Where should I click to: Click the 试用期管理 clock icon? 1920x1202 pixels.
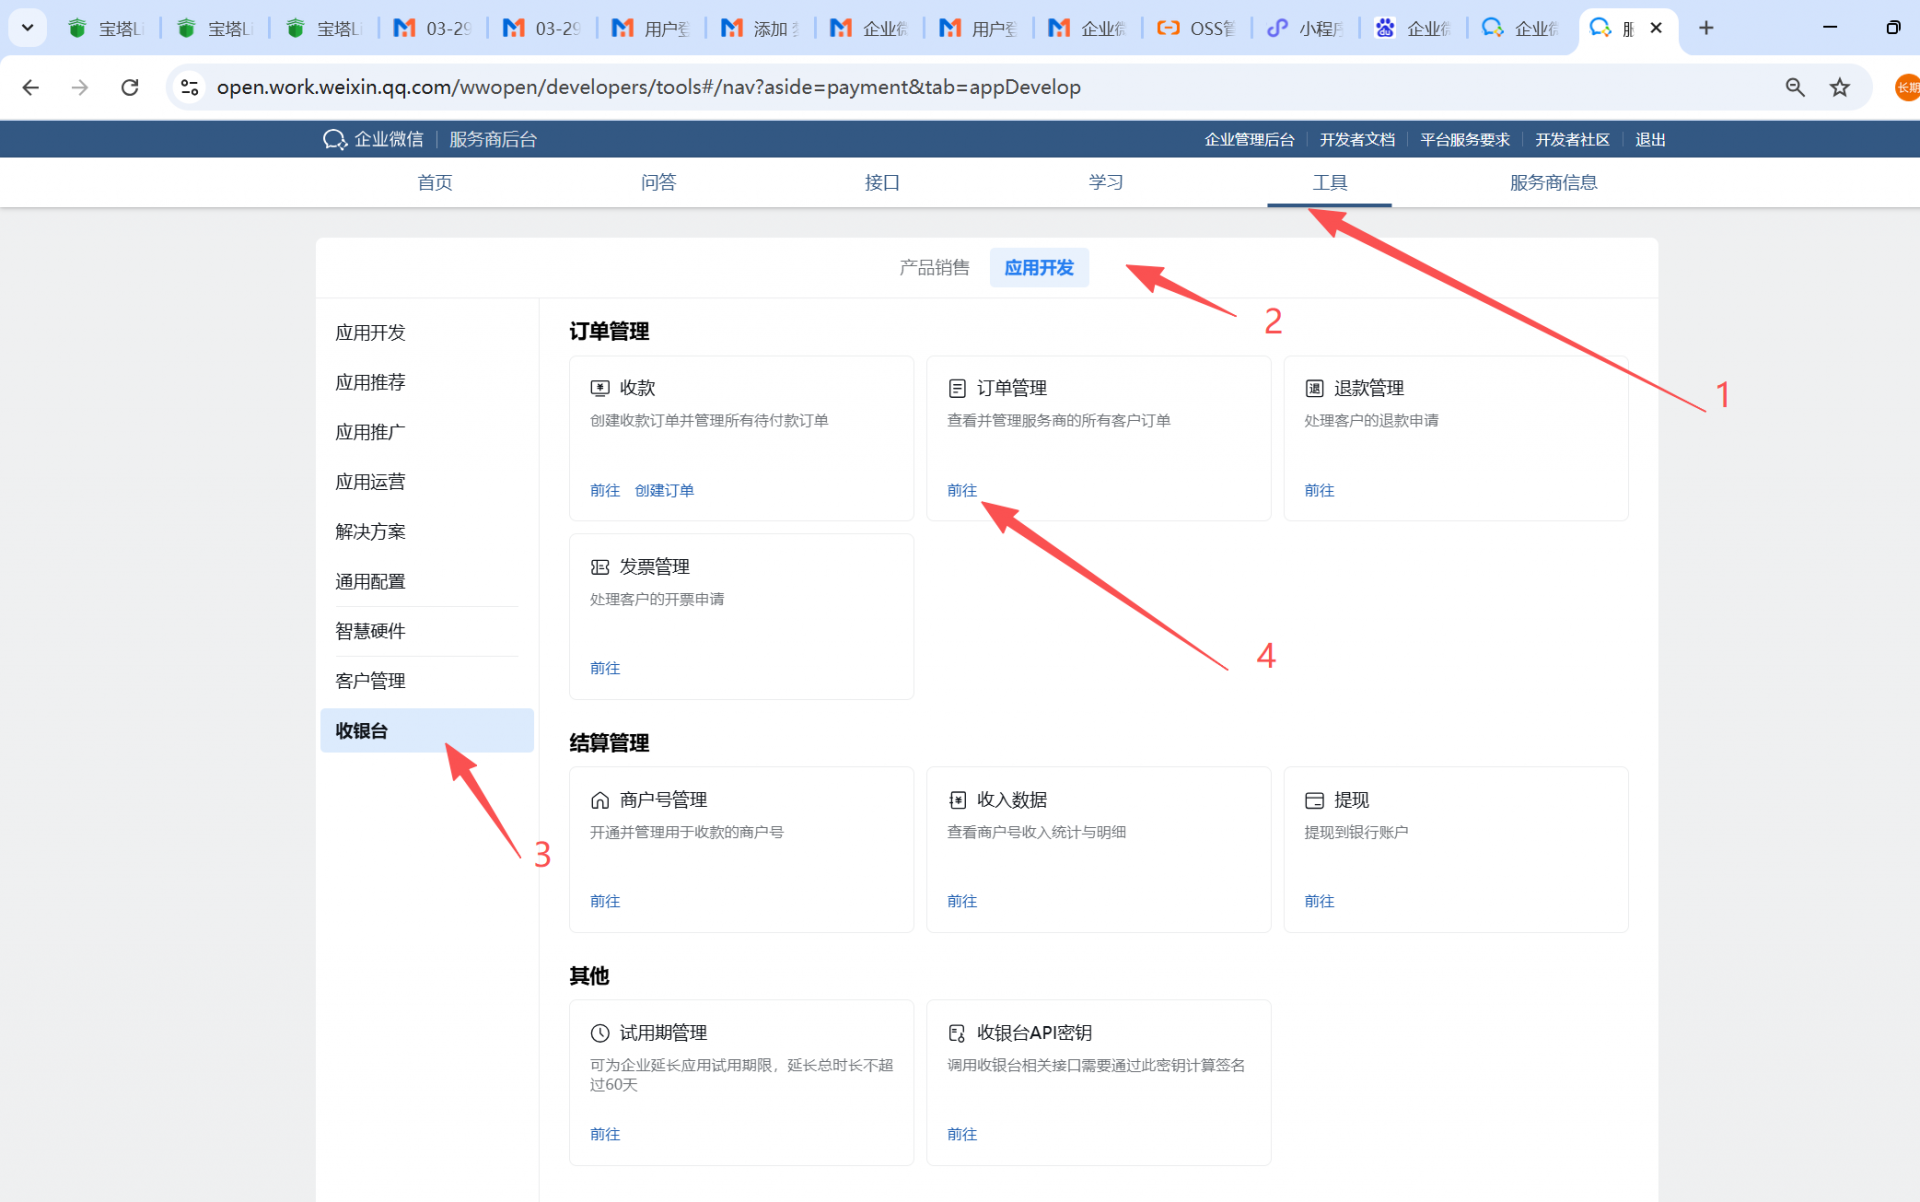pyautogui.click(x=600, y=1033)
